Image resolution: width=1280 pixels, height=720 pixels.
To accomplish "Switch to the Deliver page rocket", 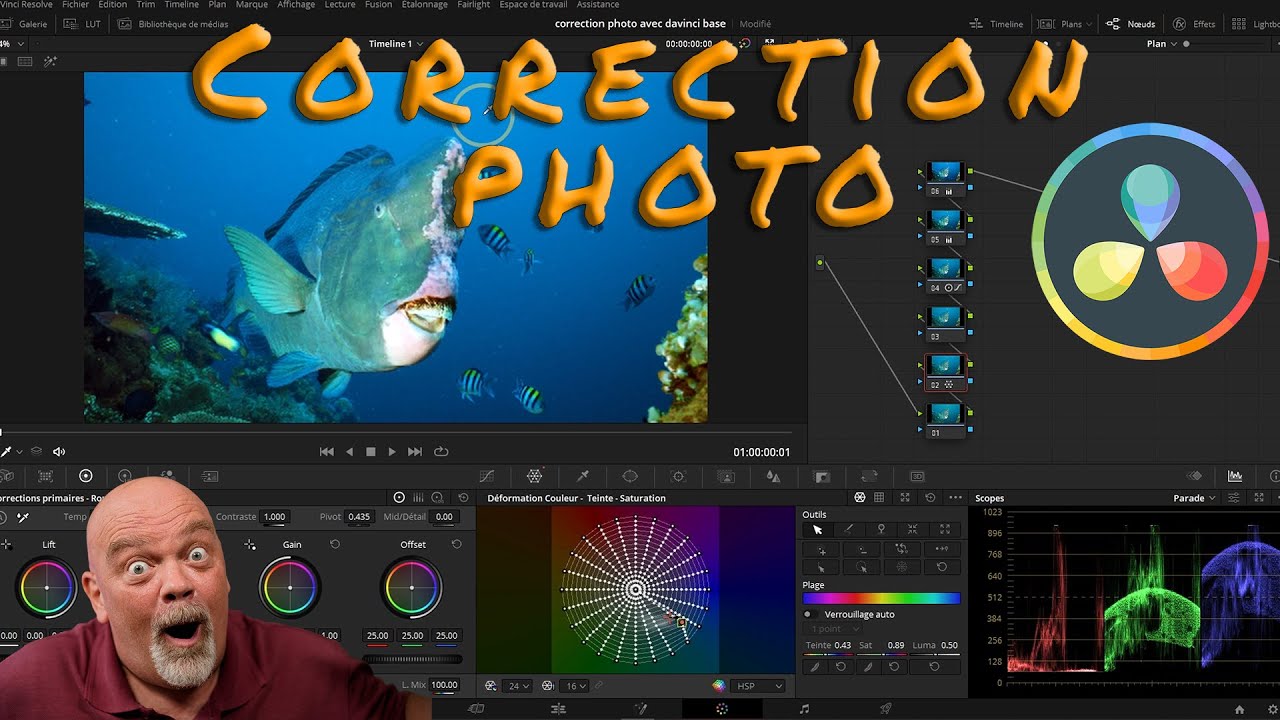I will (x=885, y=709).
